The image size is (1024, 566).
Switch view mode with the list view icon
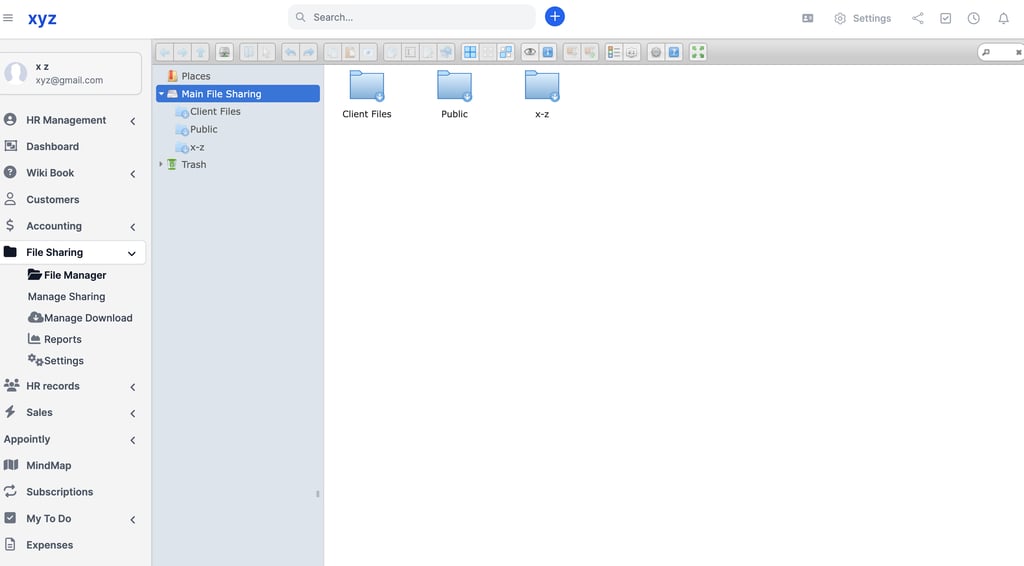point(613,52)
